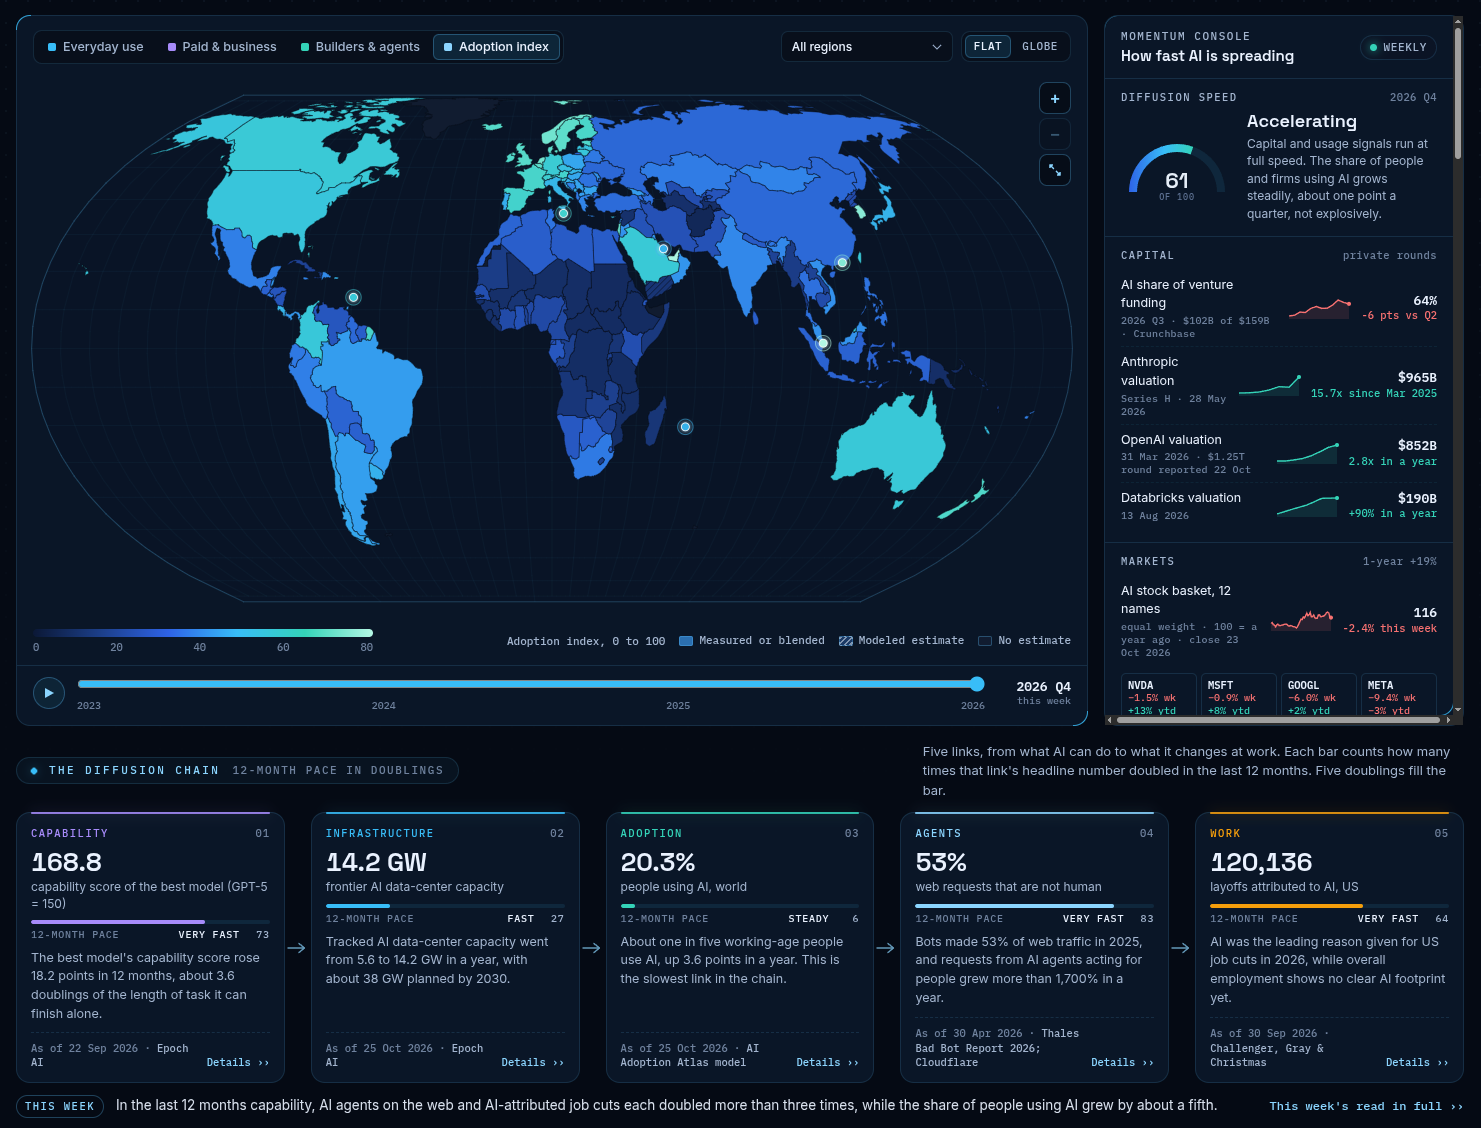This screenshot has width=1481, height=1128.
Task: Switch to the Builders & agents tab
Action: point(360,47)
